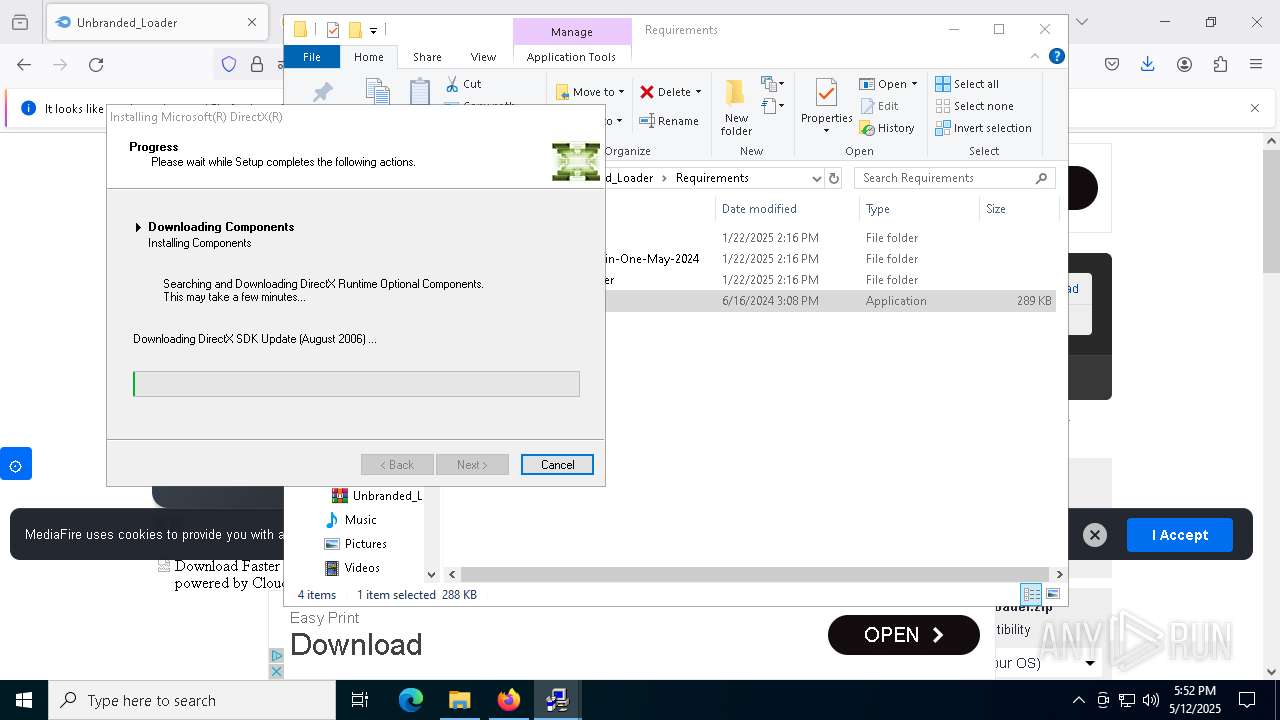Open the Firefox Pocket icon
Viewport: 1280px width, 720px height.
tap(1112, 65)
